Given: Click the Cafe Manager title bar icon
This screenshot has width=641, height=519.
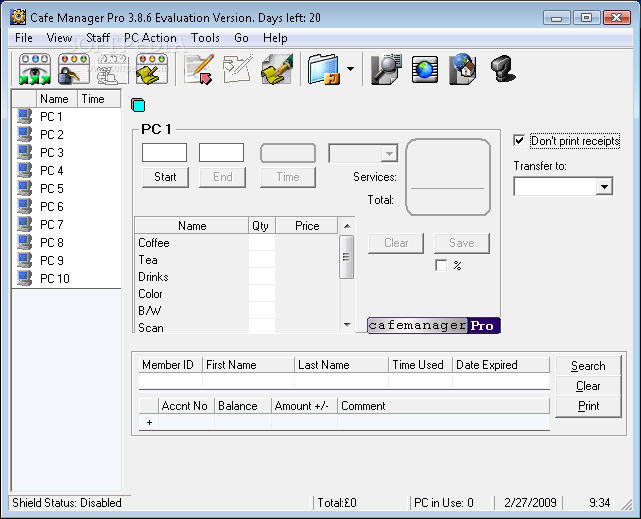Looking at the screenshot, I should (18, 17).
